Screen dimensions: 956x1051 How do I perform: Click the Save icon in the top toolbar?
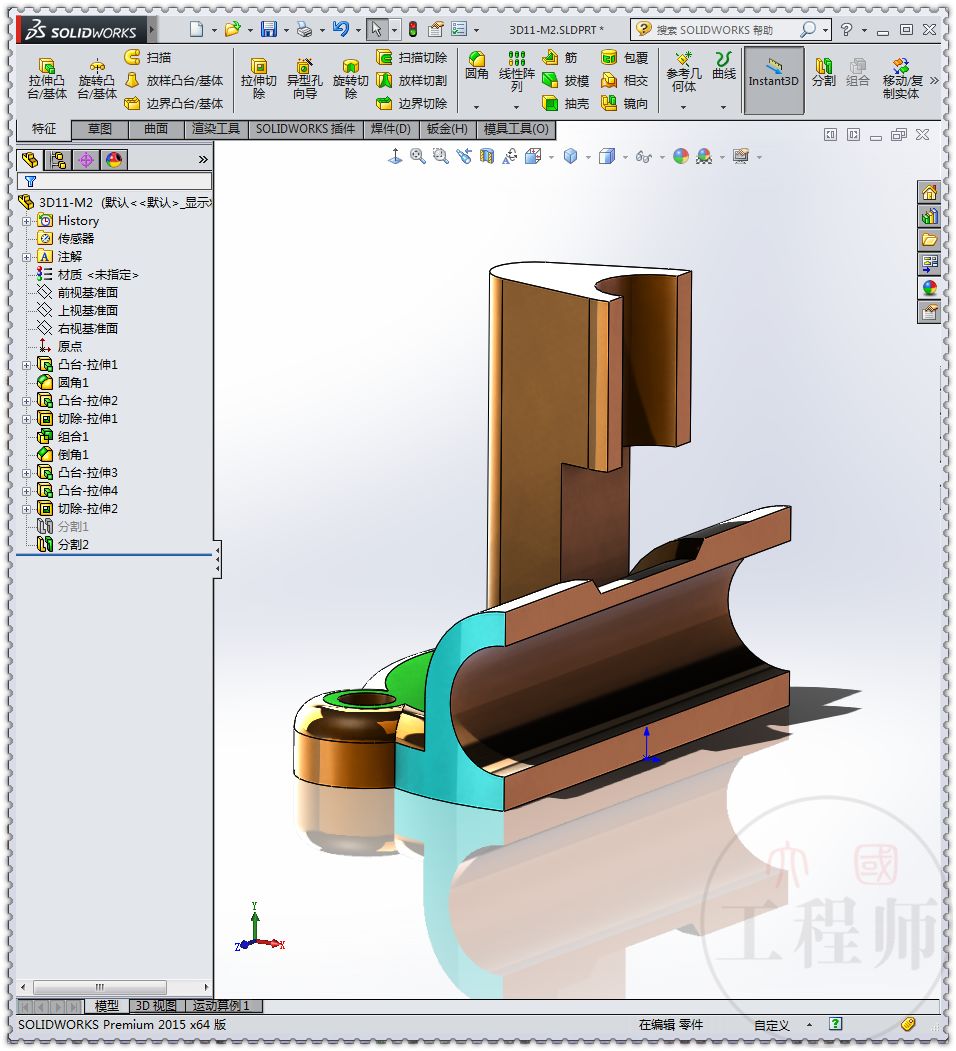(x=269, y=29)
